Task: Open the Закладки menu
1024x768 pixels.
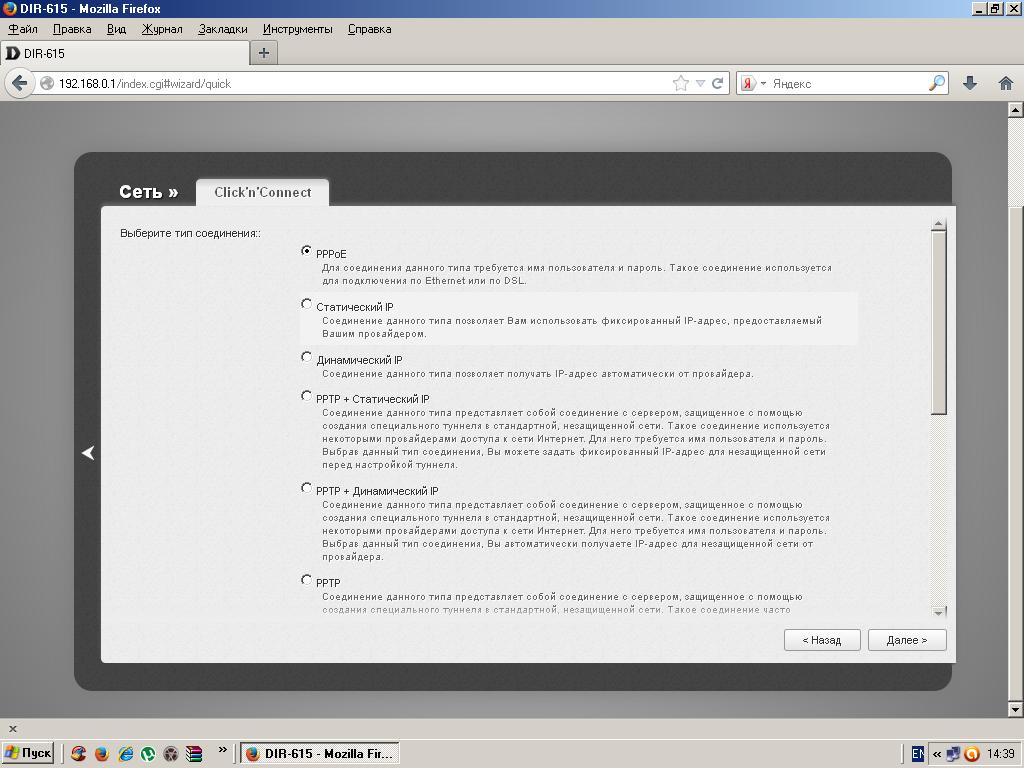Action: [x=223, y=29]
